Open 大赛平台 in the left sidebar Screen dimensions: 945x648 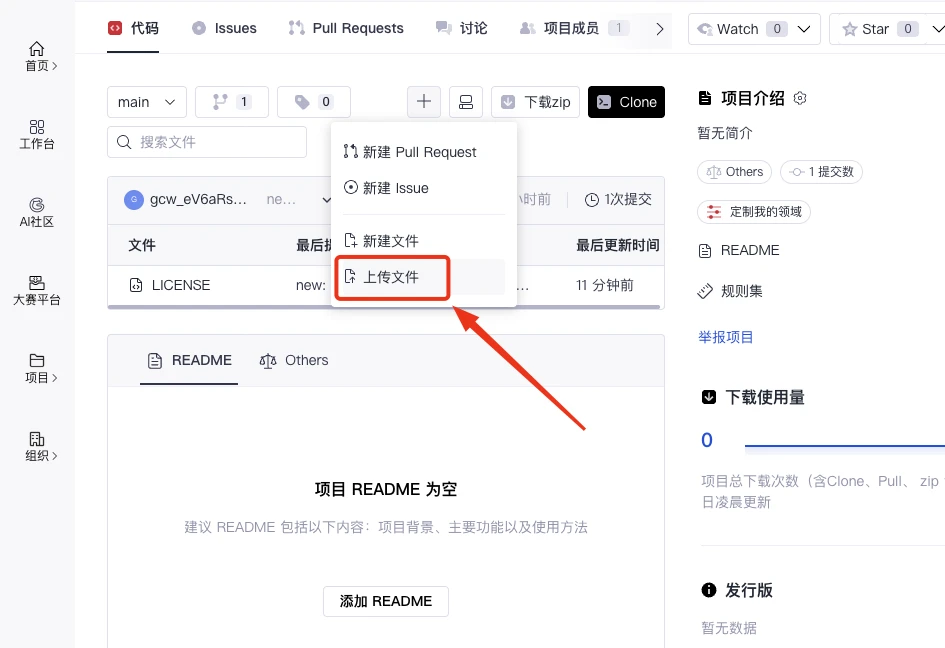pyautogui.click(x=37, y=290)
